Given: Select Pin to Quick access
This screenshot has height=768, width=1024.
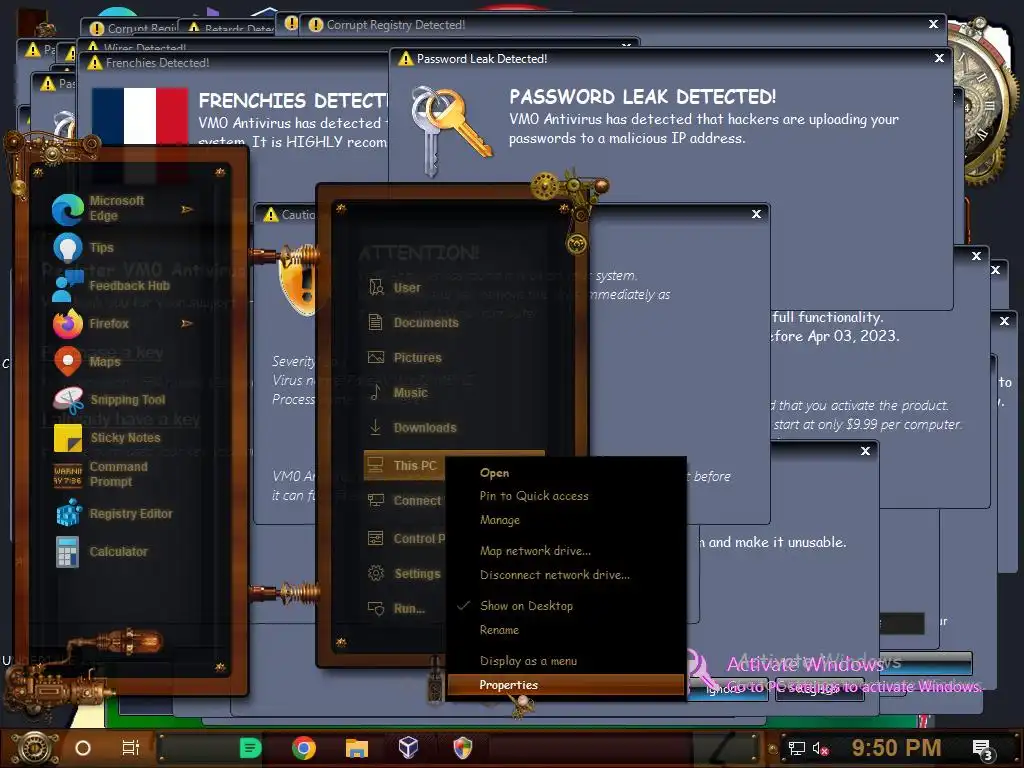Looking at the screenshot, I should point(534,496).
